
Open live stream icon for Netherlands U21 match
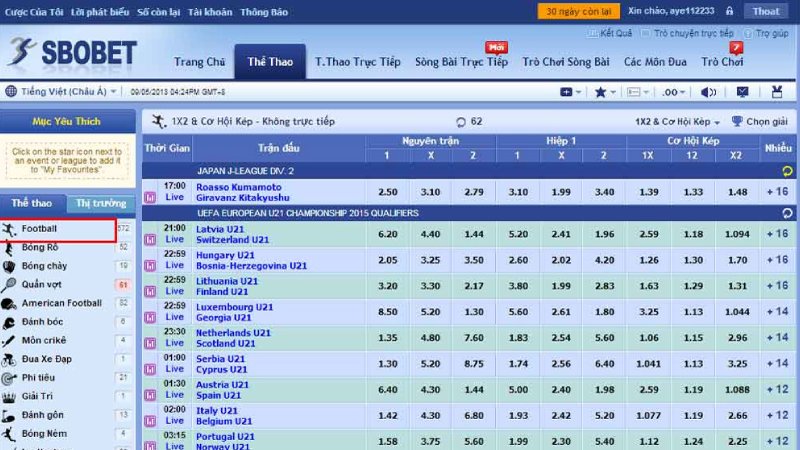pos(150,343)
